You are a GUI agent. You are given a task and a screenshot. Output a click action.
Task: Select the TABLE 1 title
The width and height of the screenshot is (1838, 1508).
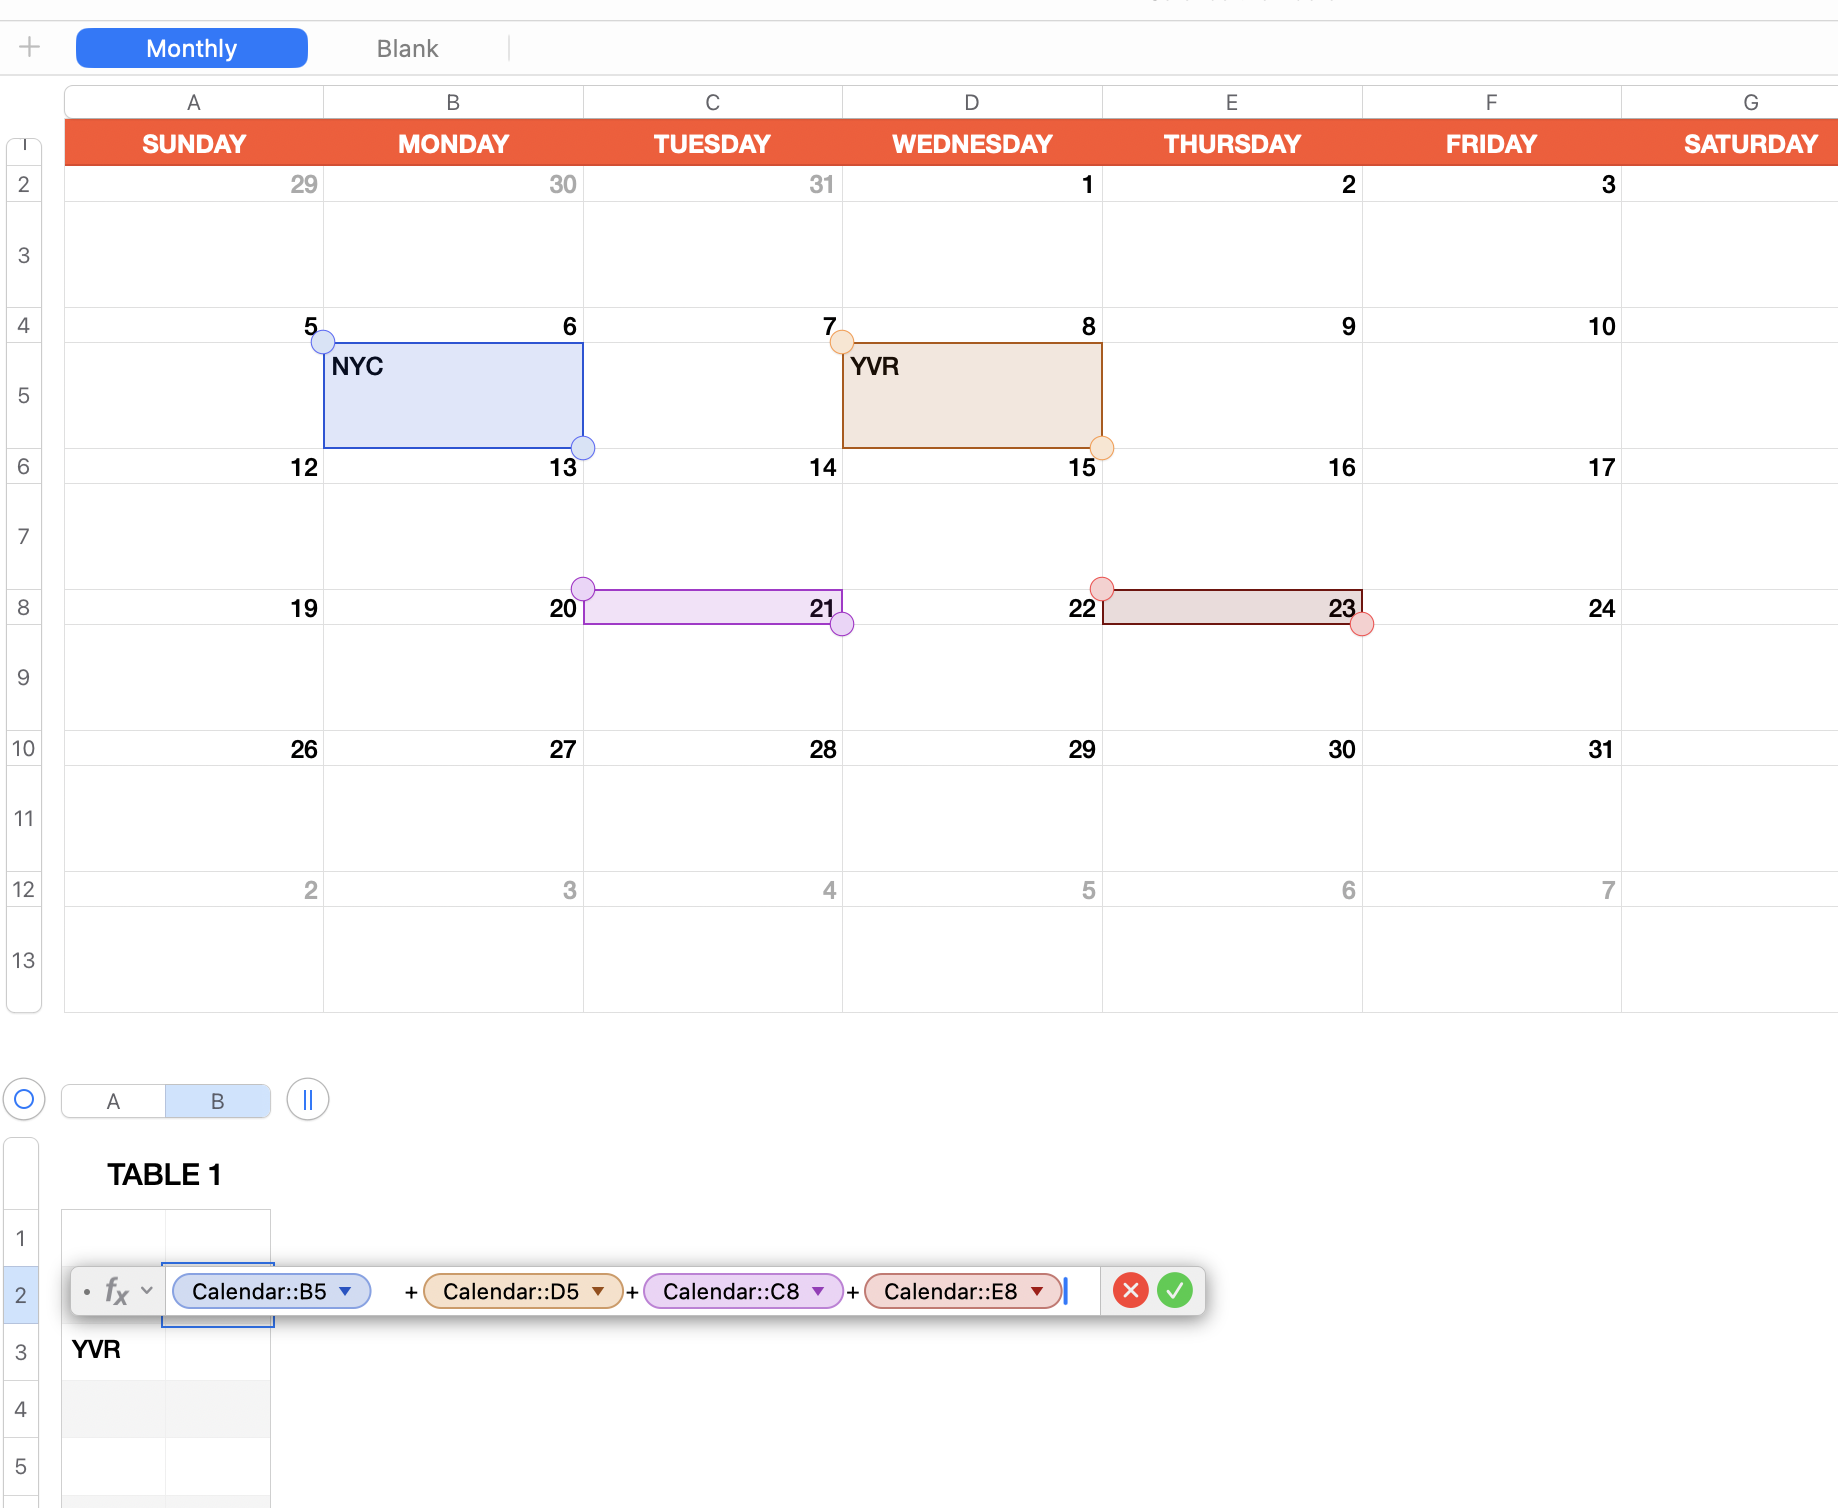click(x=164, y=1175)
